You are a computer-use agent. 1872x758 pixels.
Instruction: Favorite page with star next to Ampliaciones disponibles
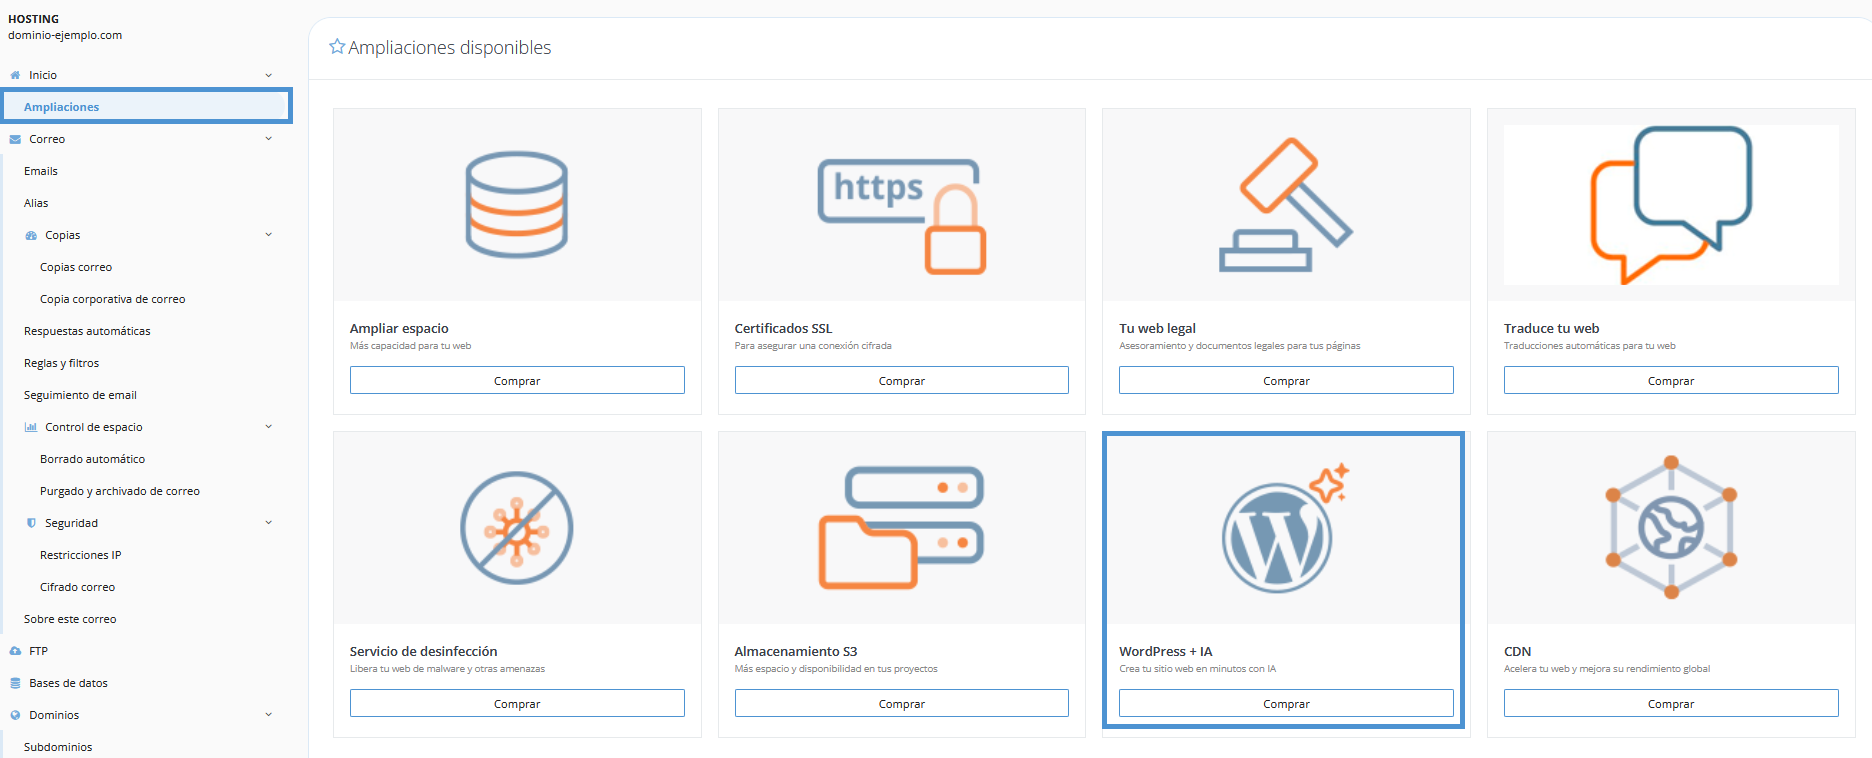(337, 47)
